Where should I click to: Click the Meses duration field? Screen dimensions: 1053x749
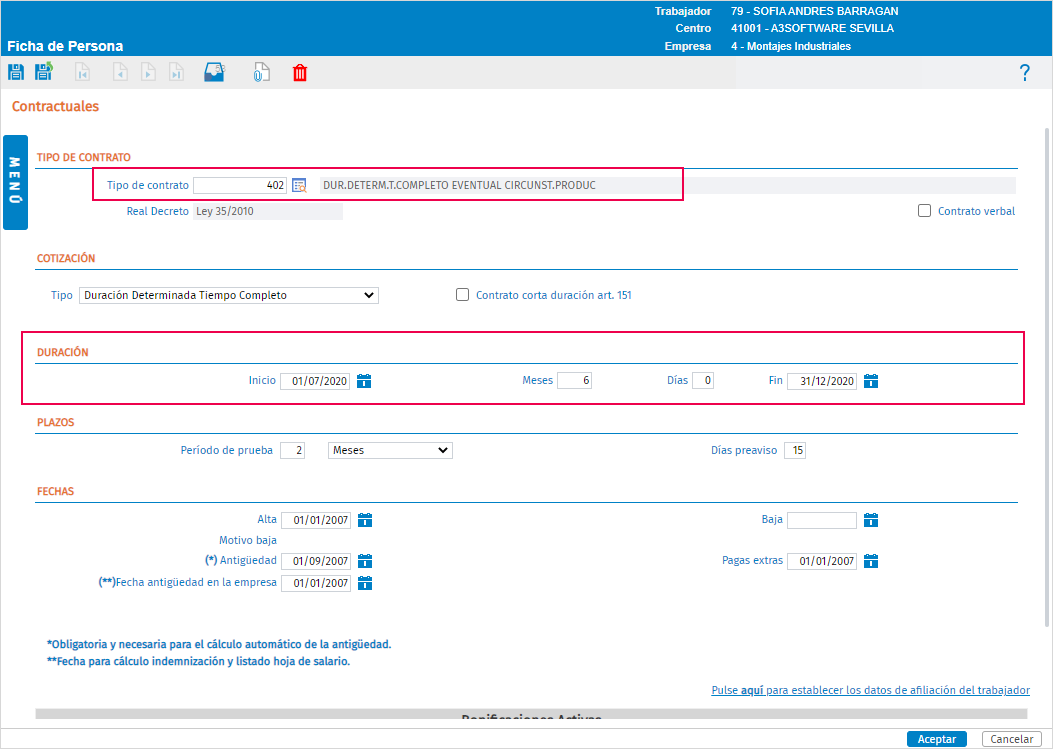point(574,381)
